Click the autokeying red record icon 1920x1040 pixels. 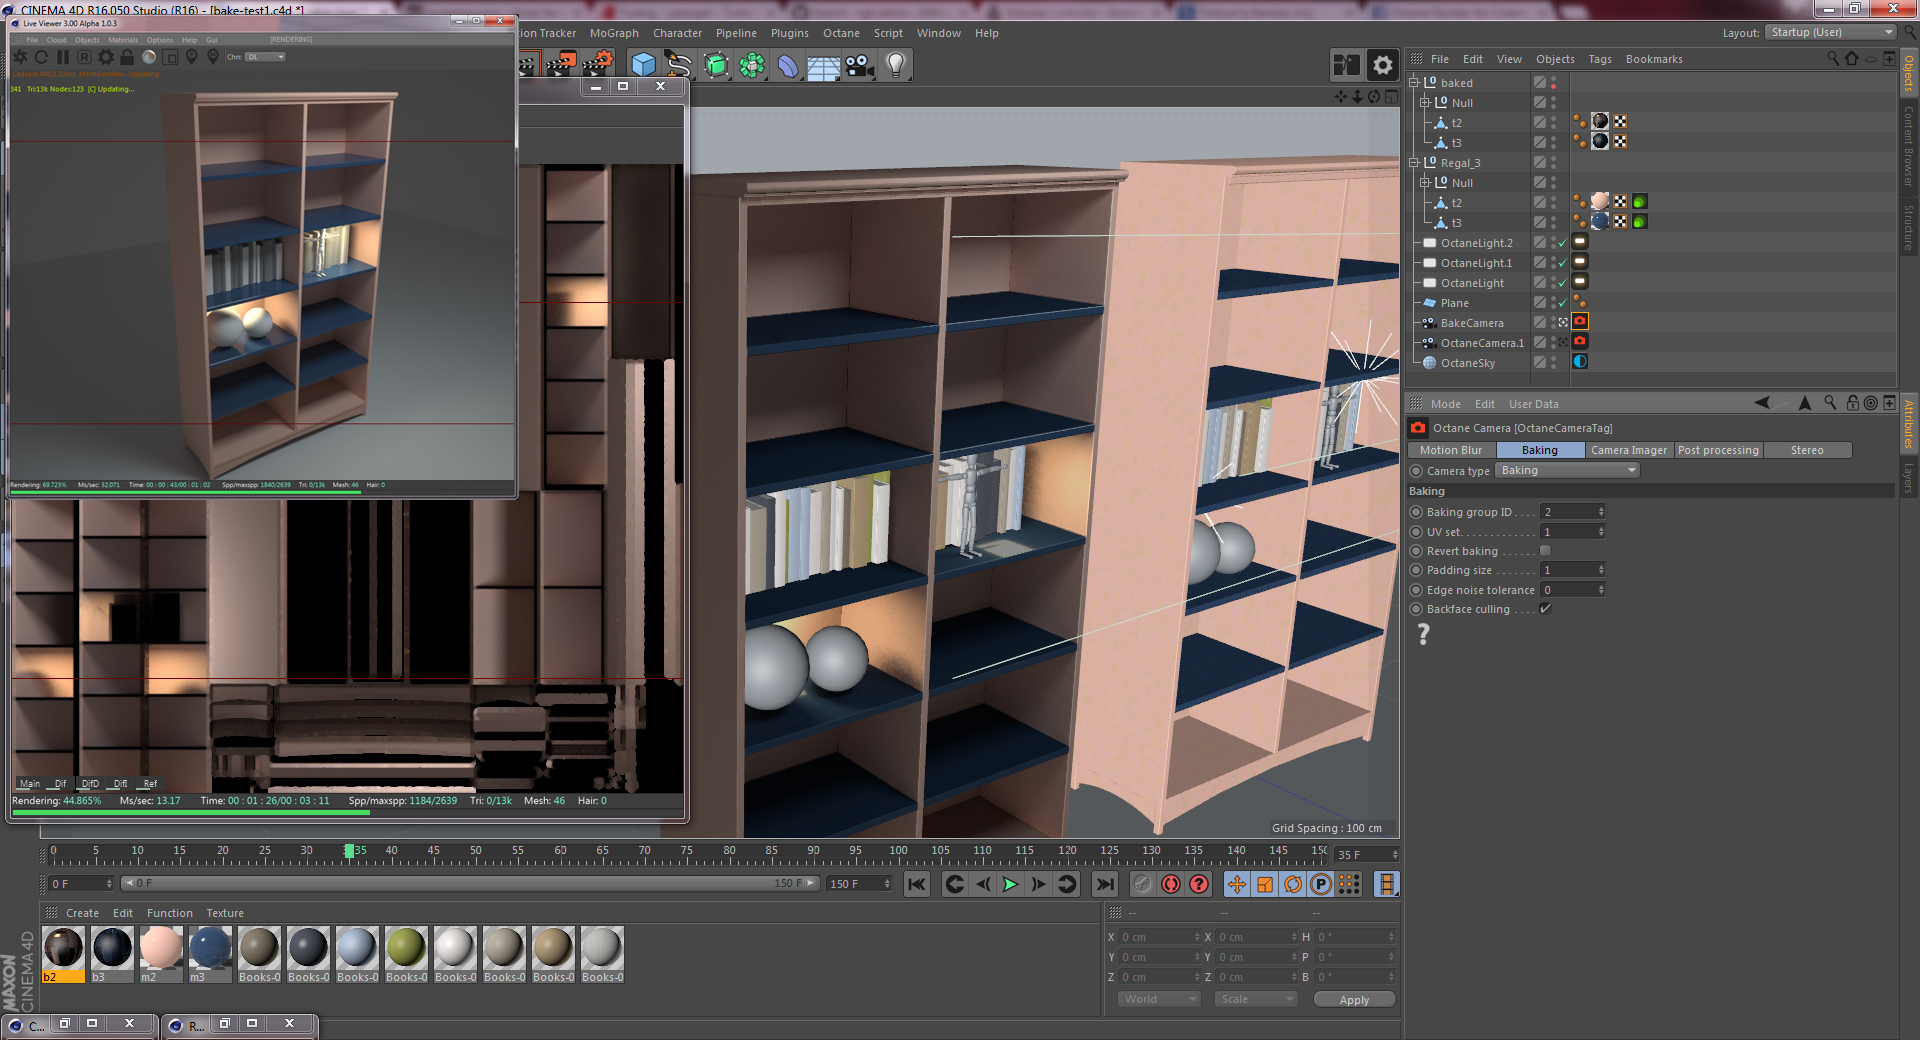pyautogui.click(x=1171, y=884)
